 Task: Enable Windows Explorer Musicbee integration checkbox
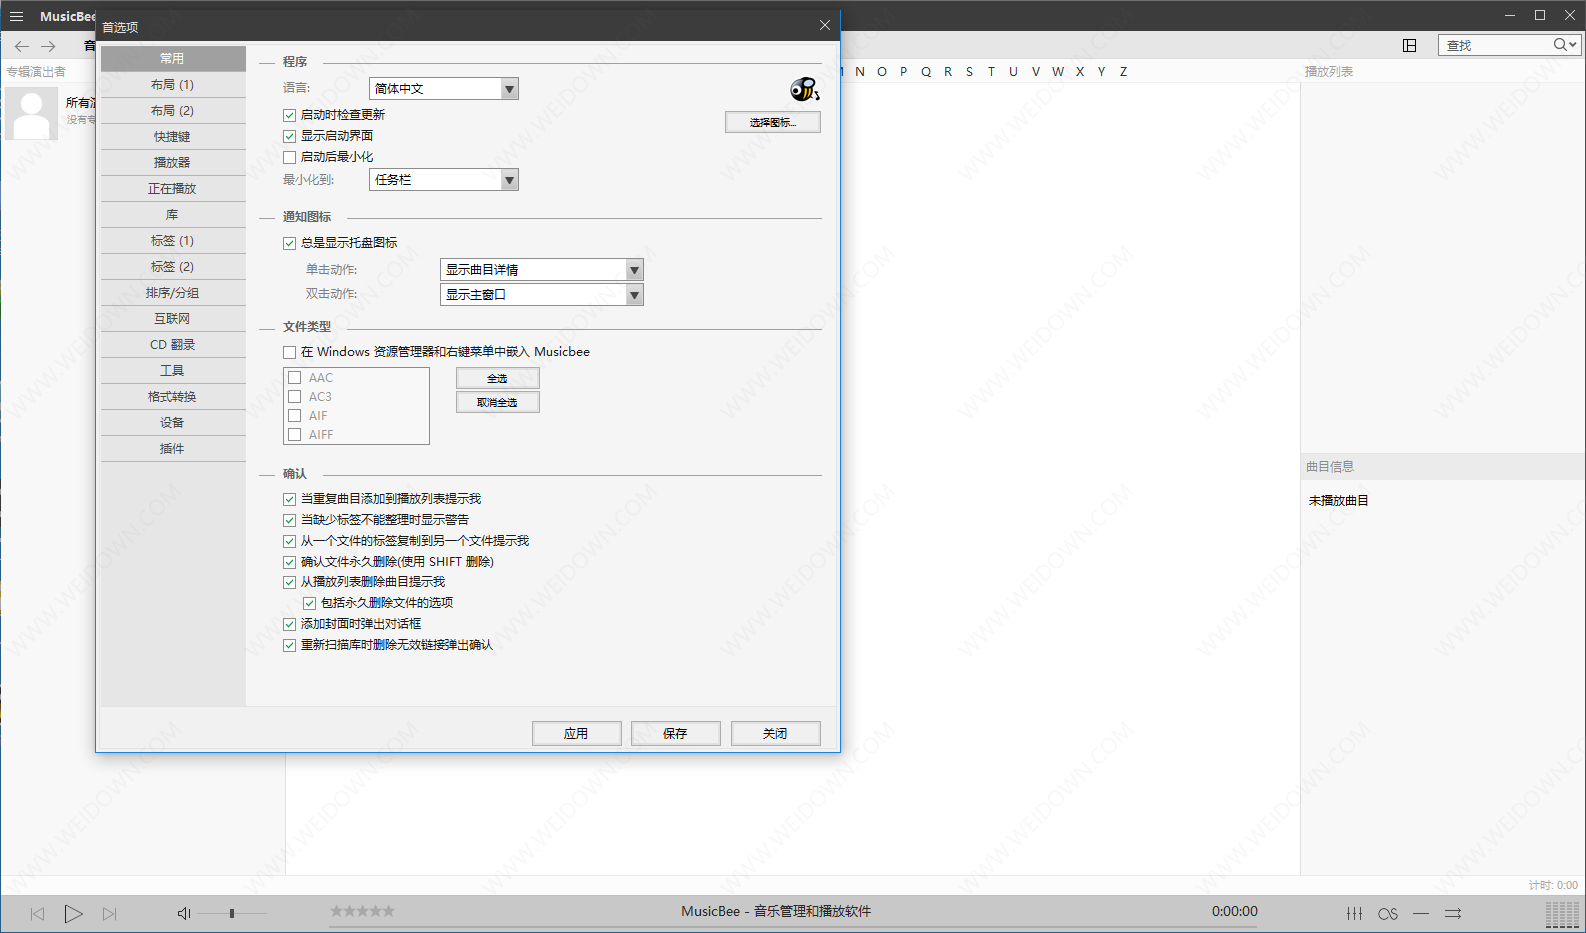[x=290, y=352]
